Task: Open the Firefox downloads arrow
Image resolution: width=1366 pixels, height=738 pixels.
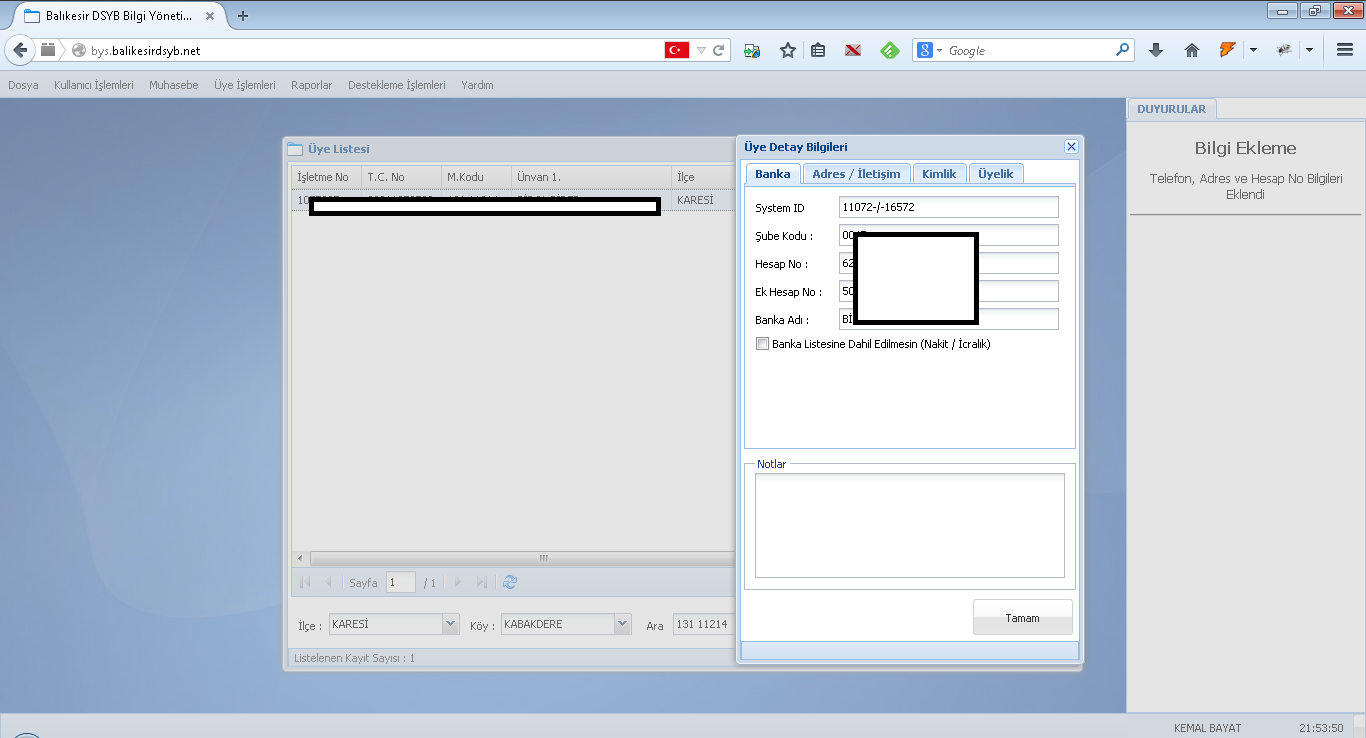Action: click(x=1156, y=50)
